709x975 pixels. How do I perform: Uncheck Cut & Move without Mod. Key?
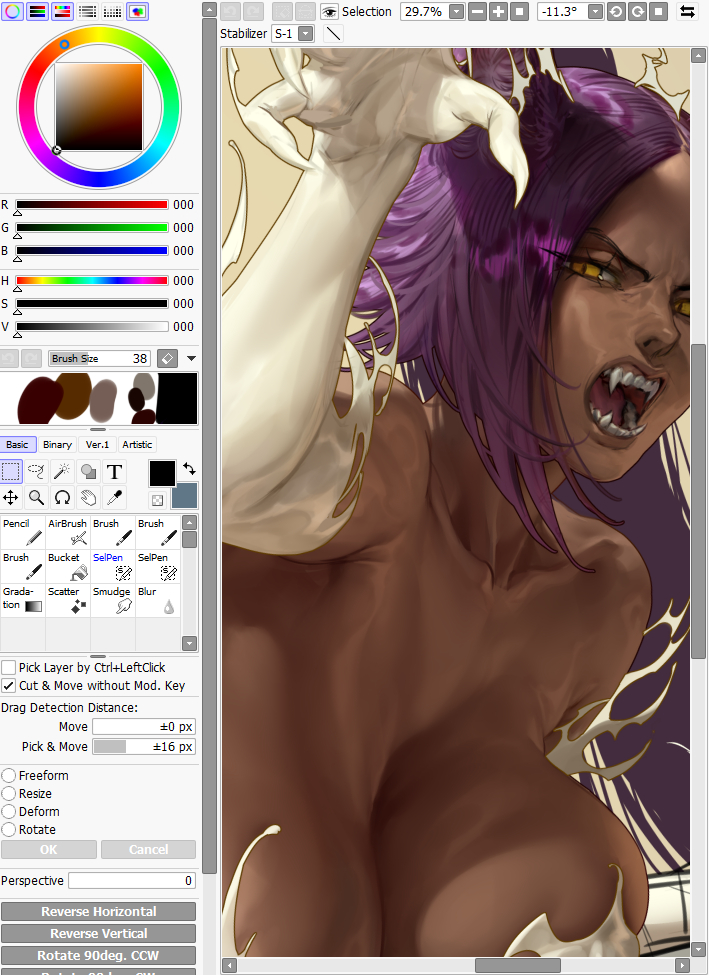tap(9, 685)
